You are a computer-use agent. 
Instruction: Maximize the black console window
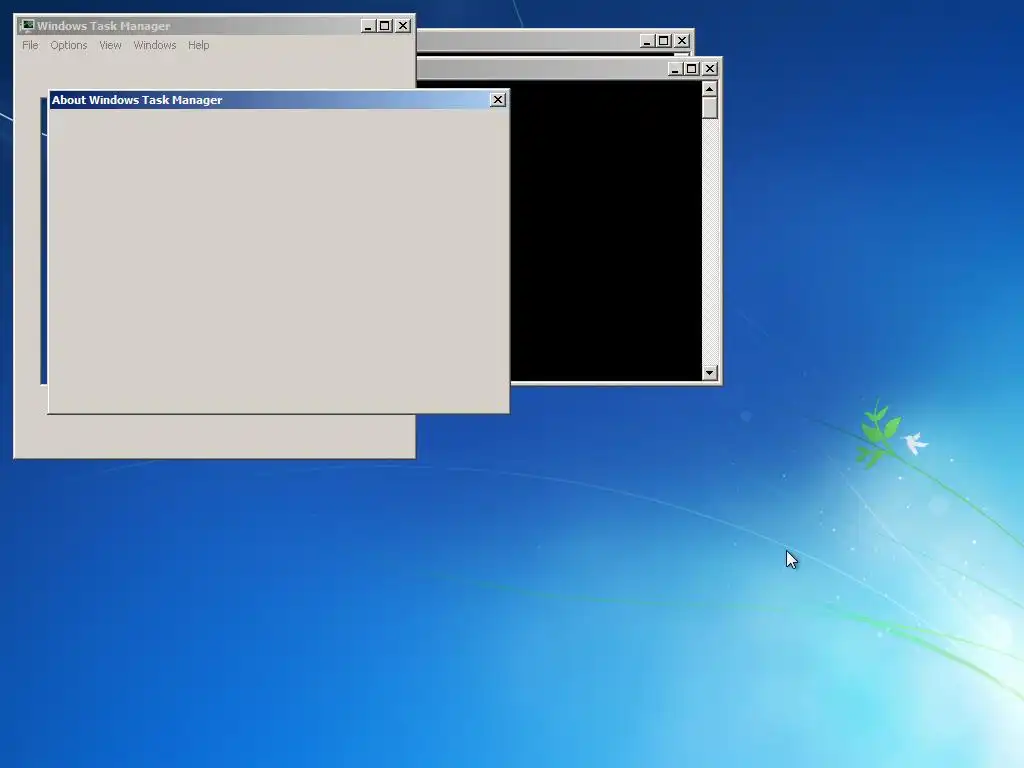[692, 69]
